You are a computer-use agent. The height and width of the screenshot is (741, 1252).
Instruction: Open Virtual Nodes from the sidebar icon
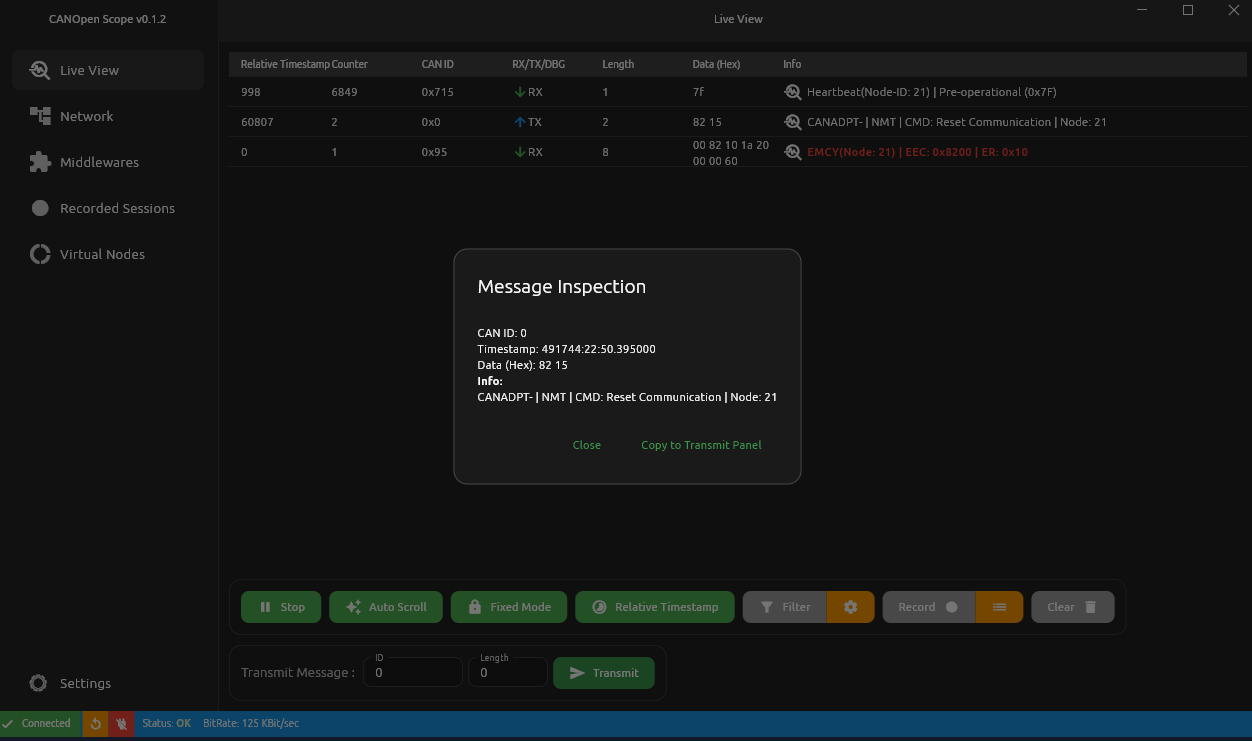click(x=40, y=254)
